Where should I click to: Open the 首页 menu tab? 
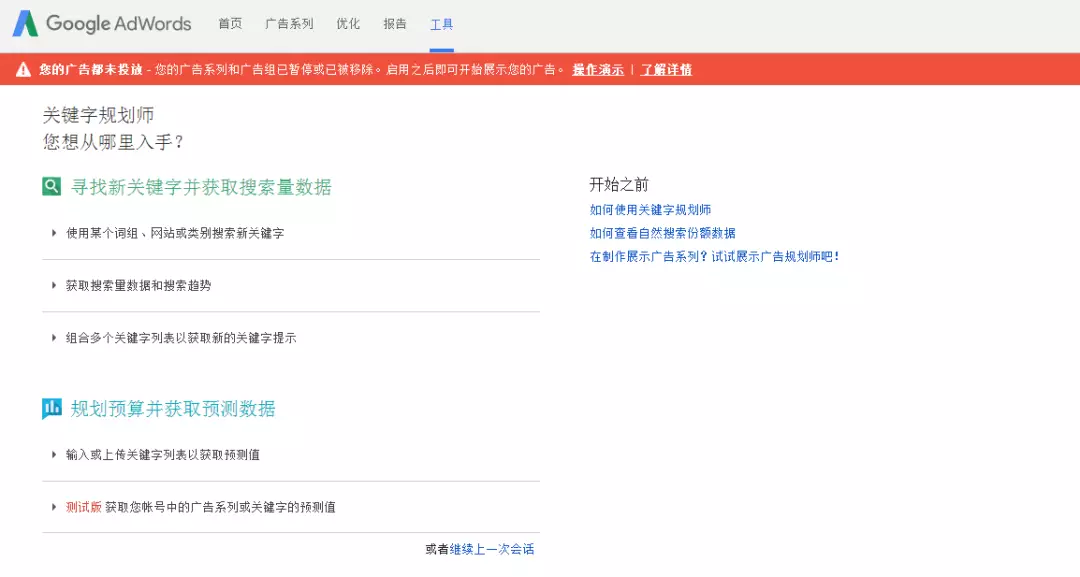(x=230, y=24)
